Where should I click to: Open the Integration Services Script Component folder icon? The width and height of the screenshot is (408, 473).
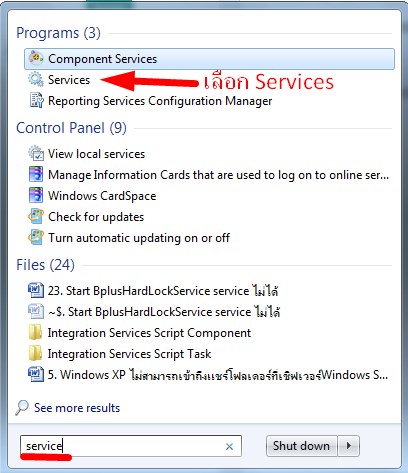(x=36, y=333)
